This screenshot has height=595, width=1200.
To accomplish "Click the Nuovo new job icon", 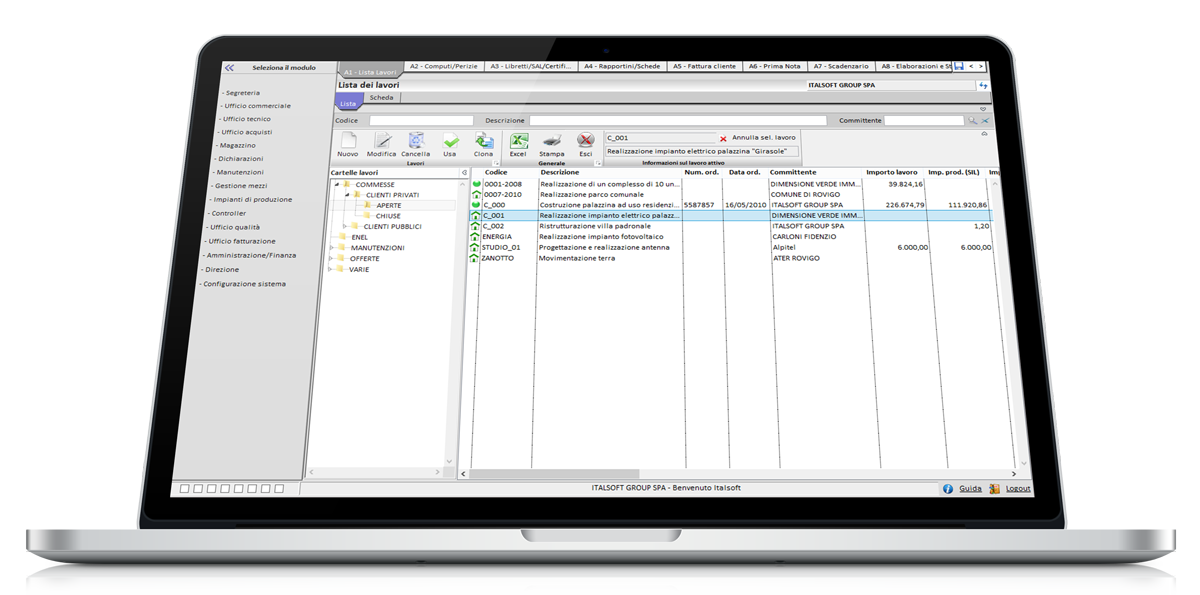I will point(348,142).
